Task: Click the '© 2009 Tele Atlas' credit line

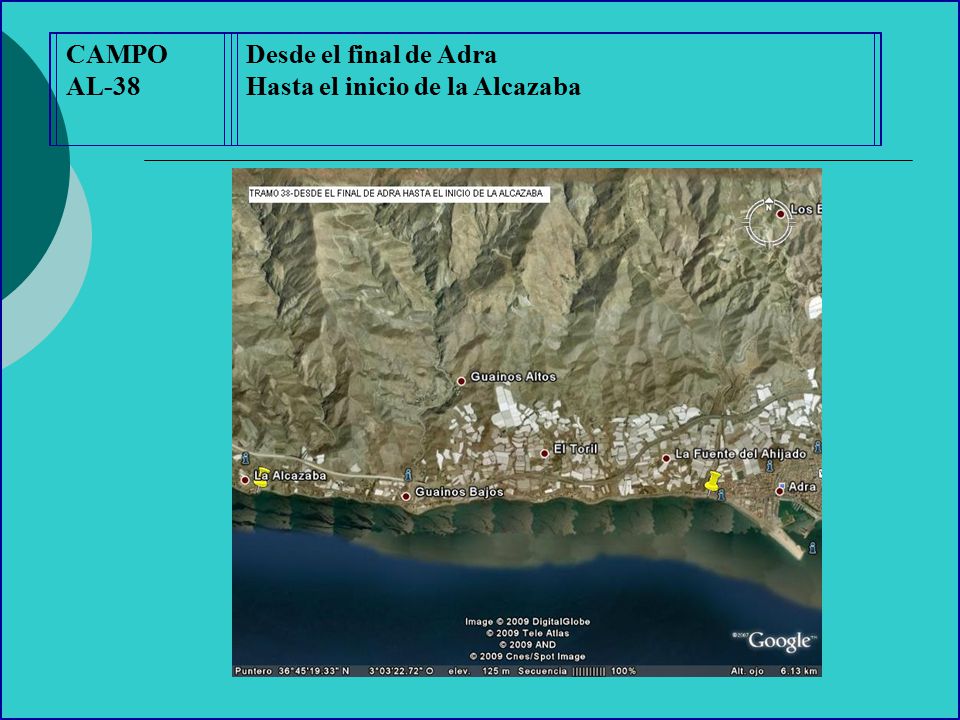Action: [527, 633]
